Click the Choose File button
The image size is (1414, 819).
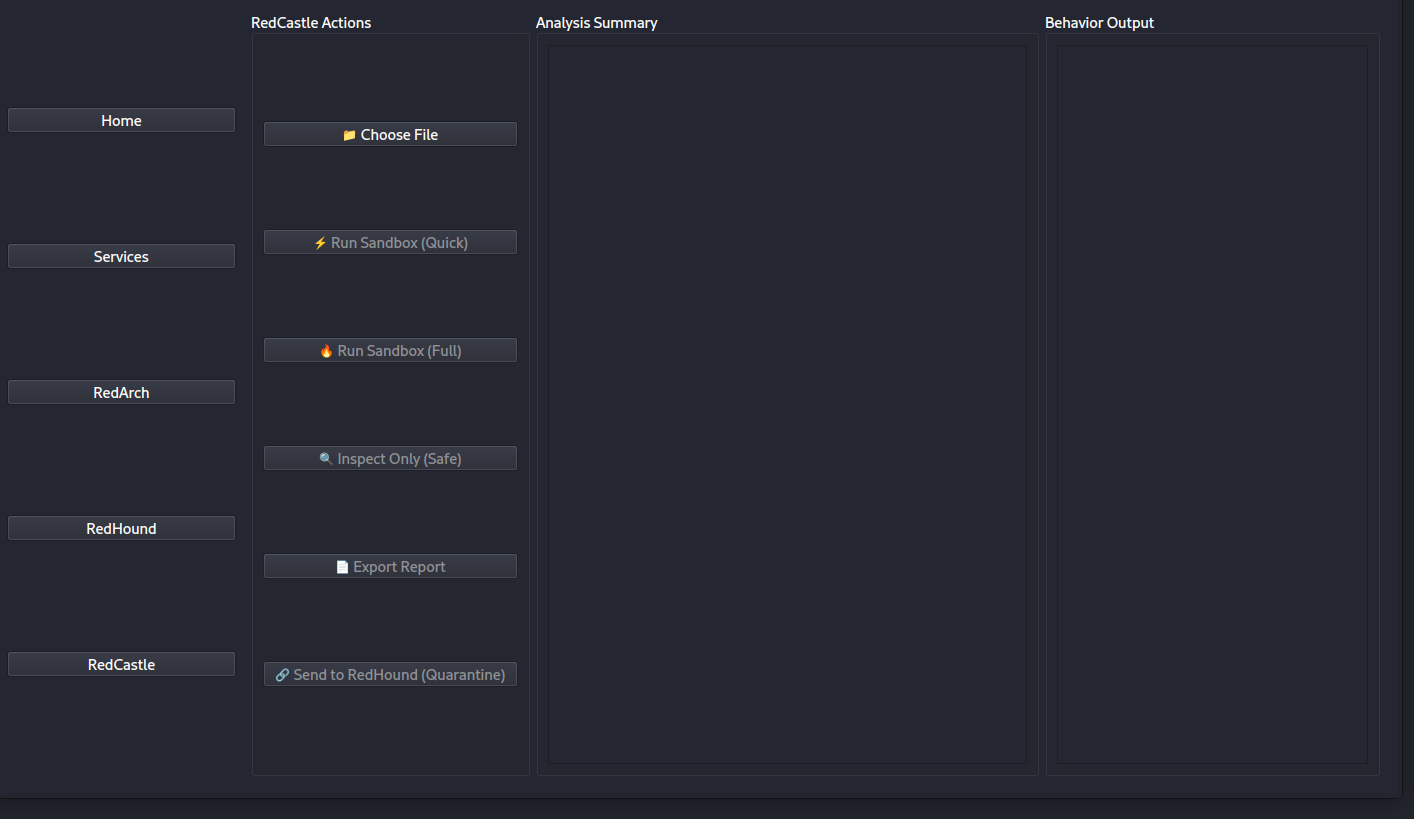(390, 134)
